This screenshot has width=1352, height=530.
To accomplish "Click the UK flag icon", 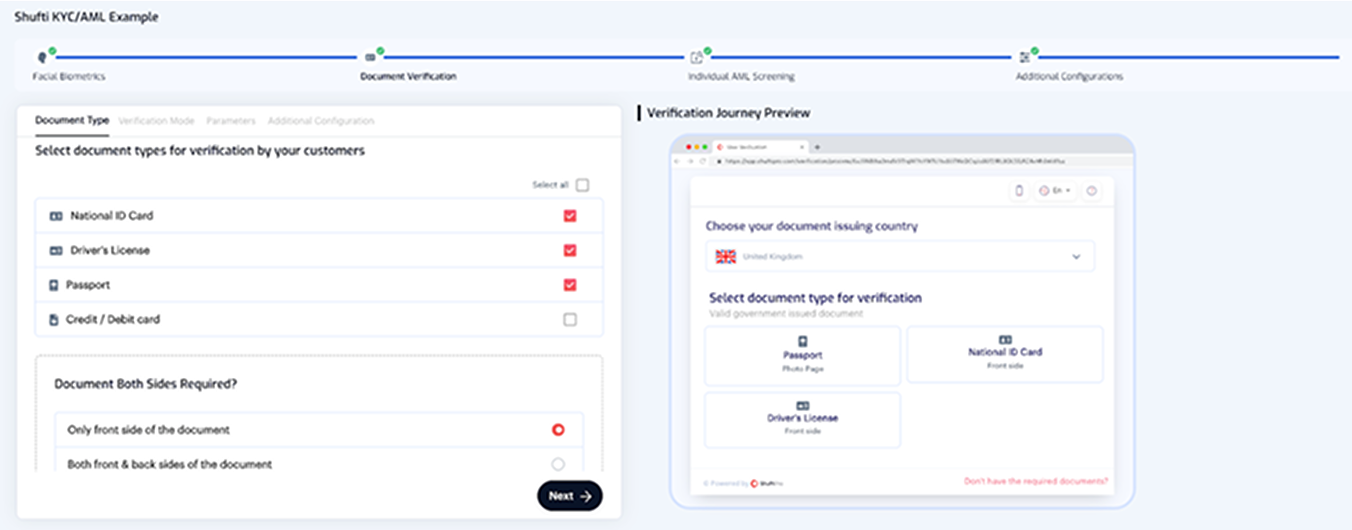I will pos(726,257).
